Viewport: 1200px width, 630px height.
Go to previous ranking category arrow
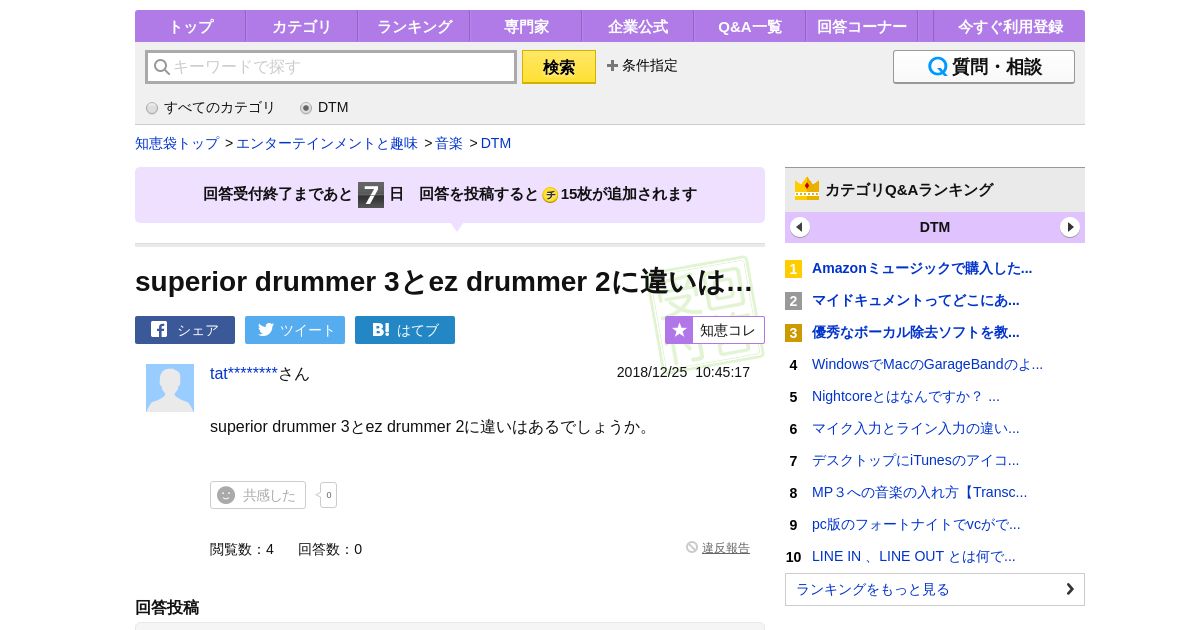click(800, 227)
